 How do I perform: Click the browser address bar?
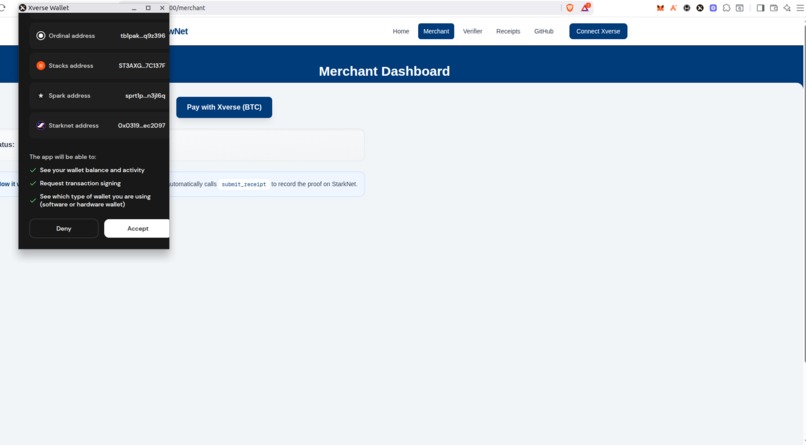click(365, 8)
